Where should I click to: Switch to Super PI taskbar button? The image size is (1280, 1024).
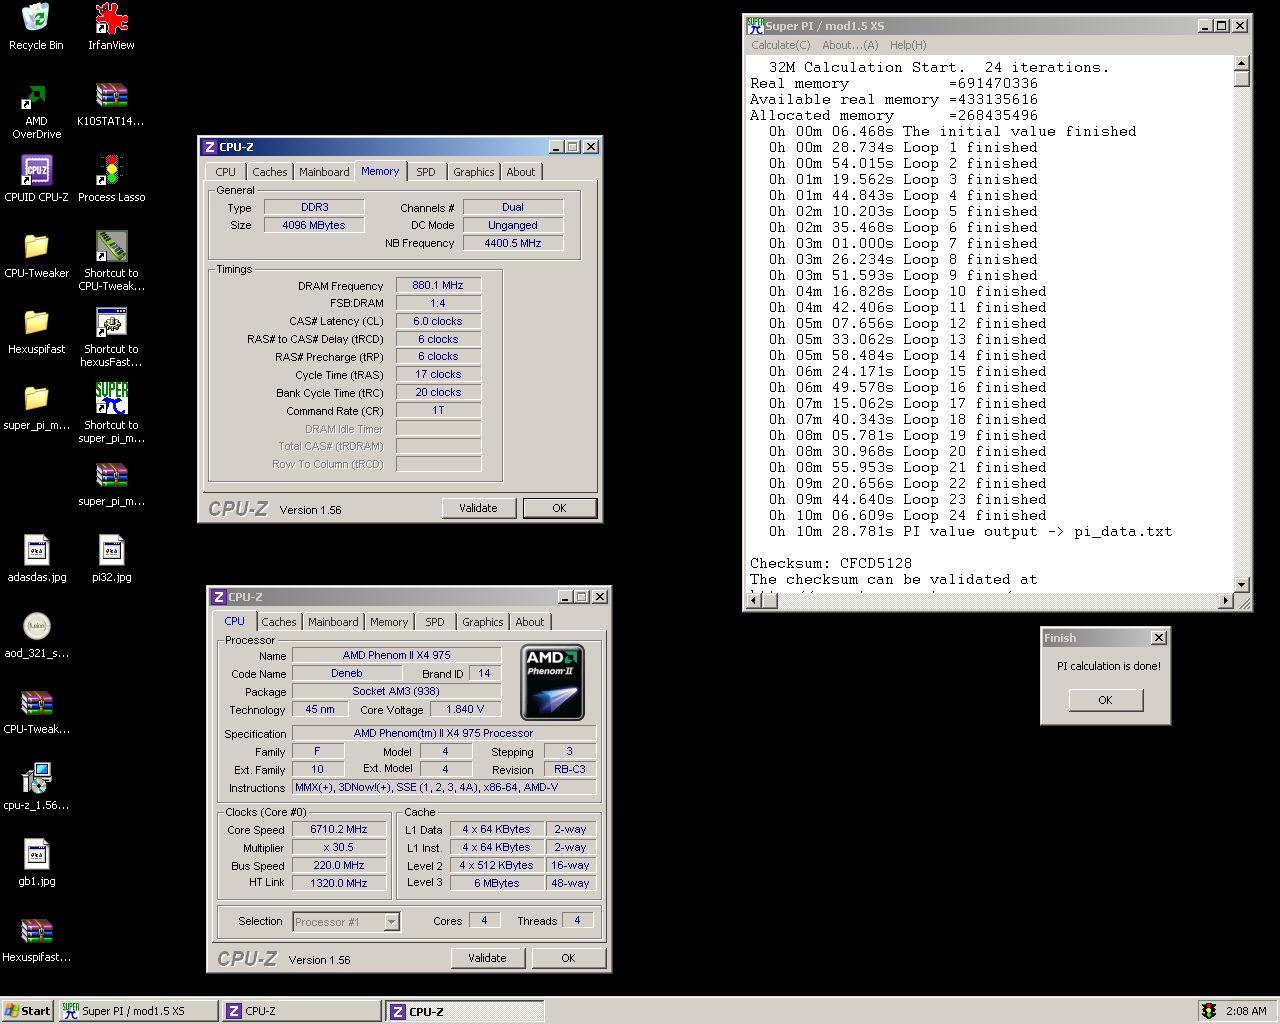pyautogui.click(x=136, y=1011)
